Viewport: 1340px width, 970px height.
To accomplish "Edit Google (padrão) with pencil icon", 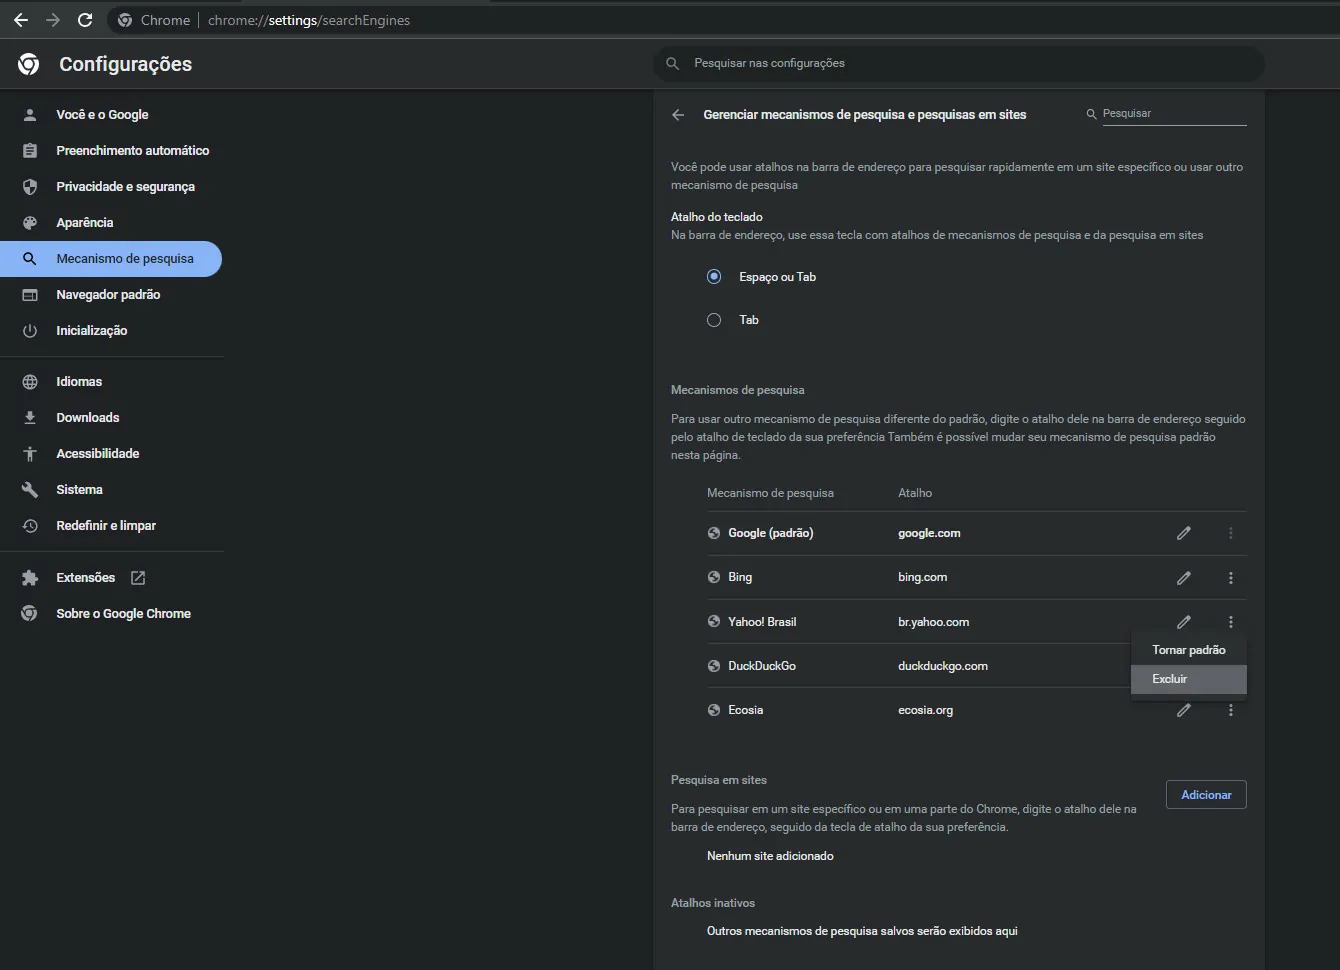I will click(x=1184, y=533).
